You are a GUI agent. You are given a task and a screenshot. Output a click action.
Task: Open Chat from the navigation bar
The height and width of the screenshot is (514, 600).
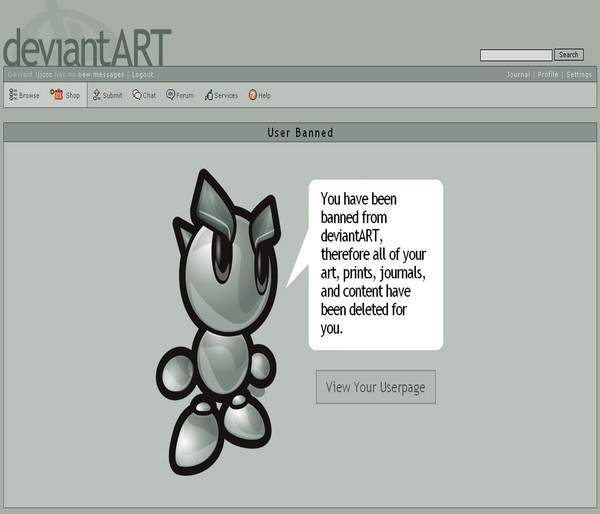coord(149,95)
